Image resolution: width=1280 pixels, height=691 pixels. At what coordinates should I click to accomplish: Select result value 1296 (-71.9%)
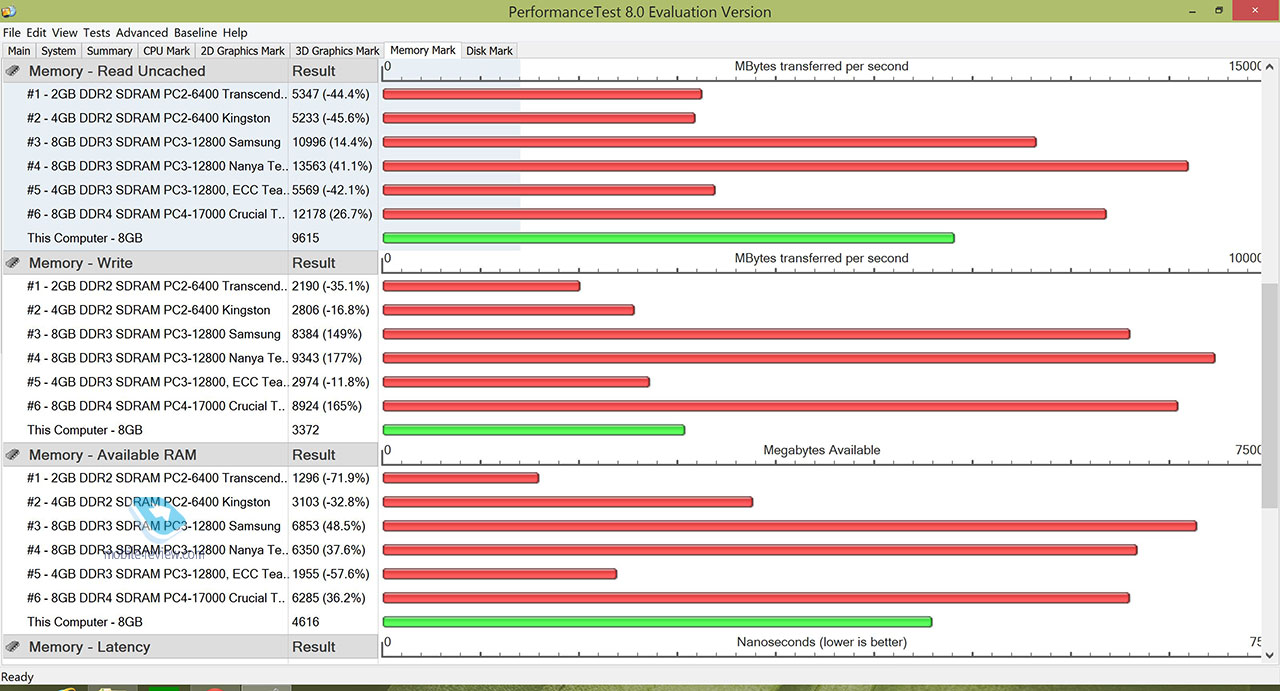(x=331, y=478)
